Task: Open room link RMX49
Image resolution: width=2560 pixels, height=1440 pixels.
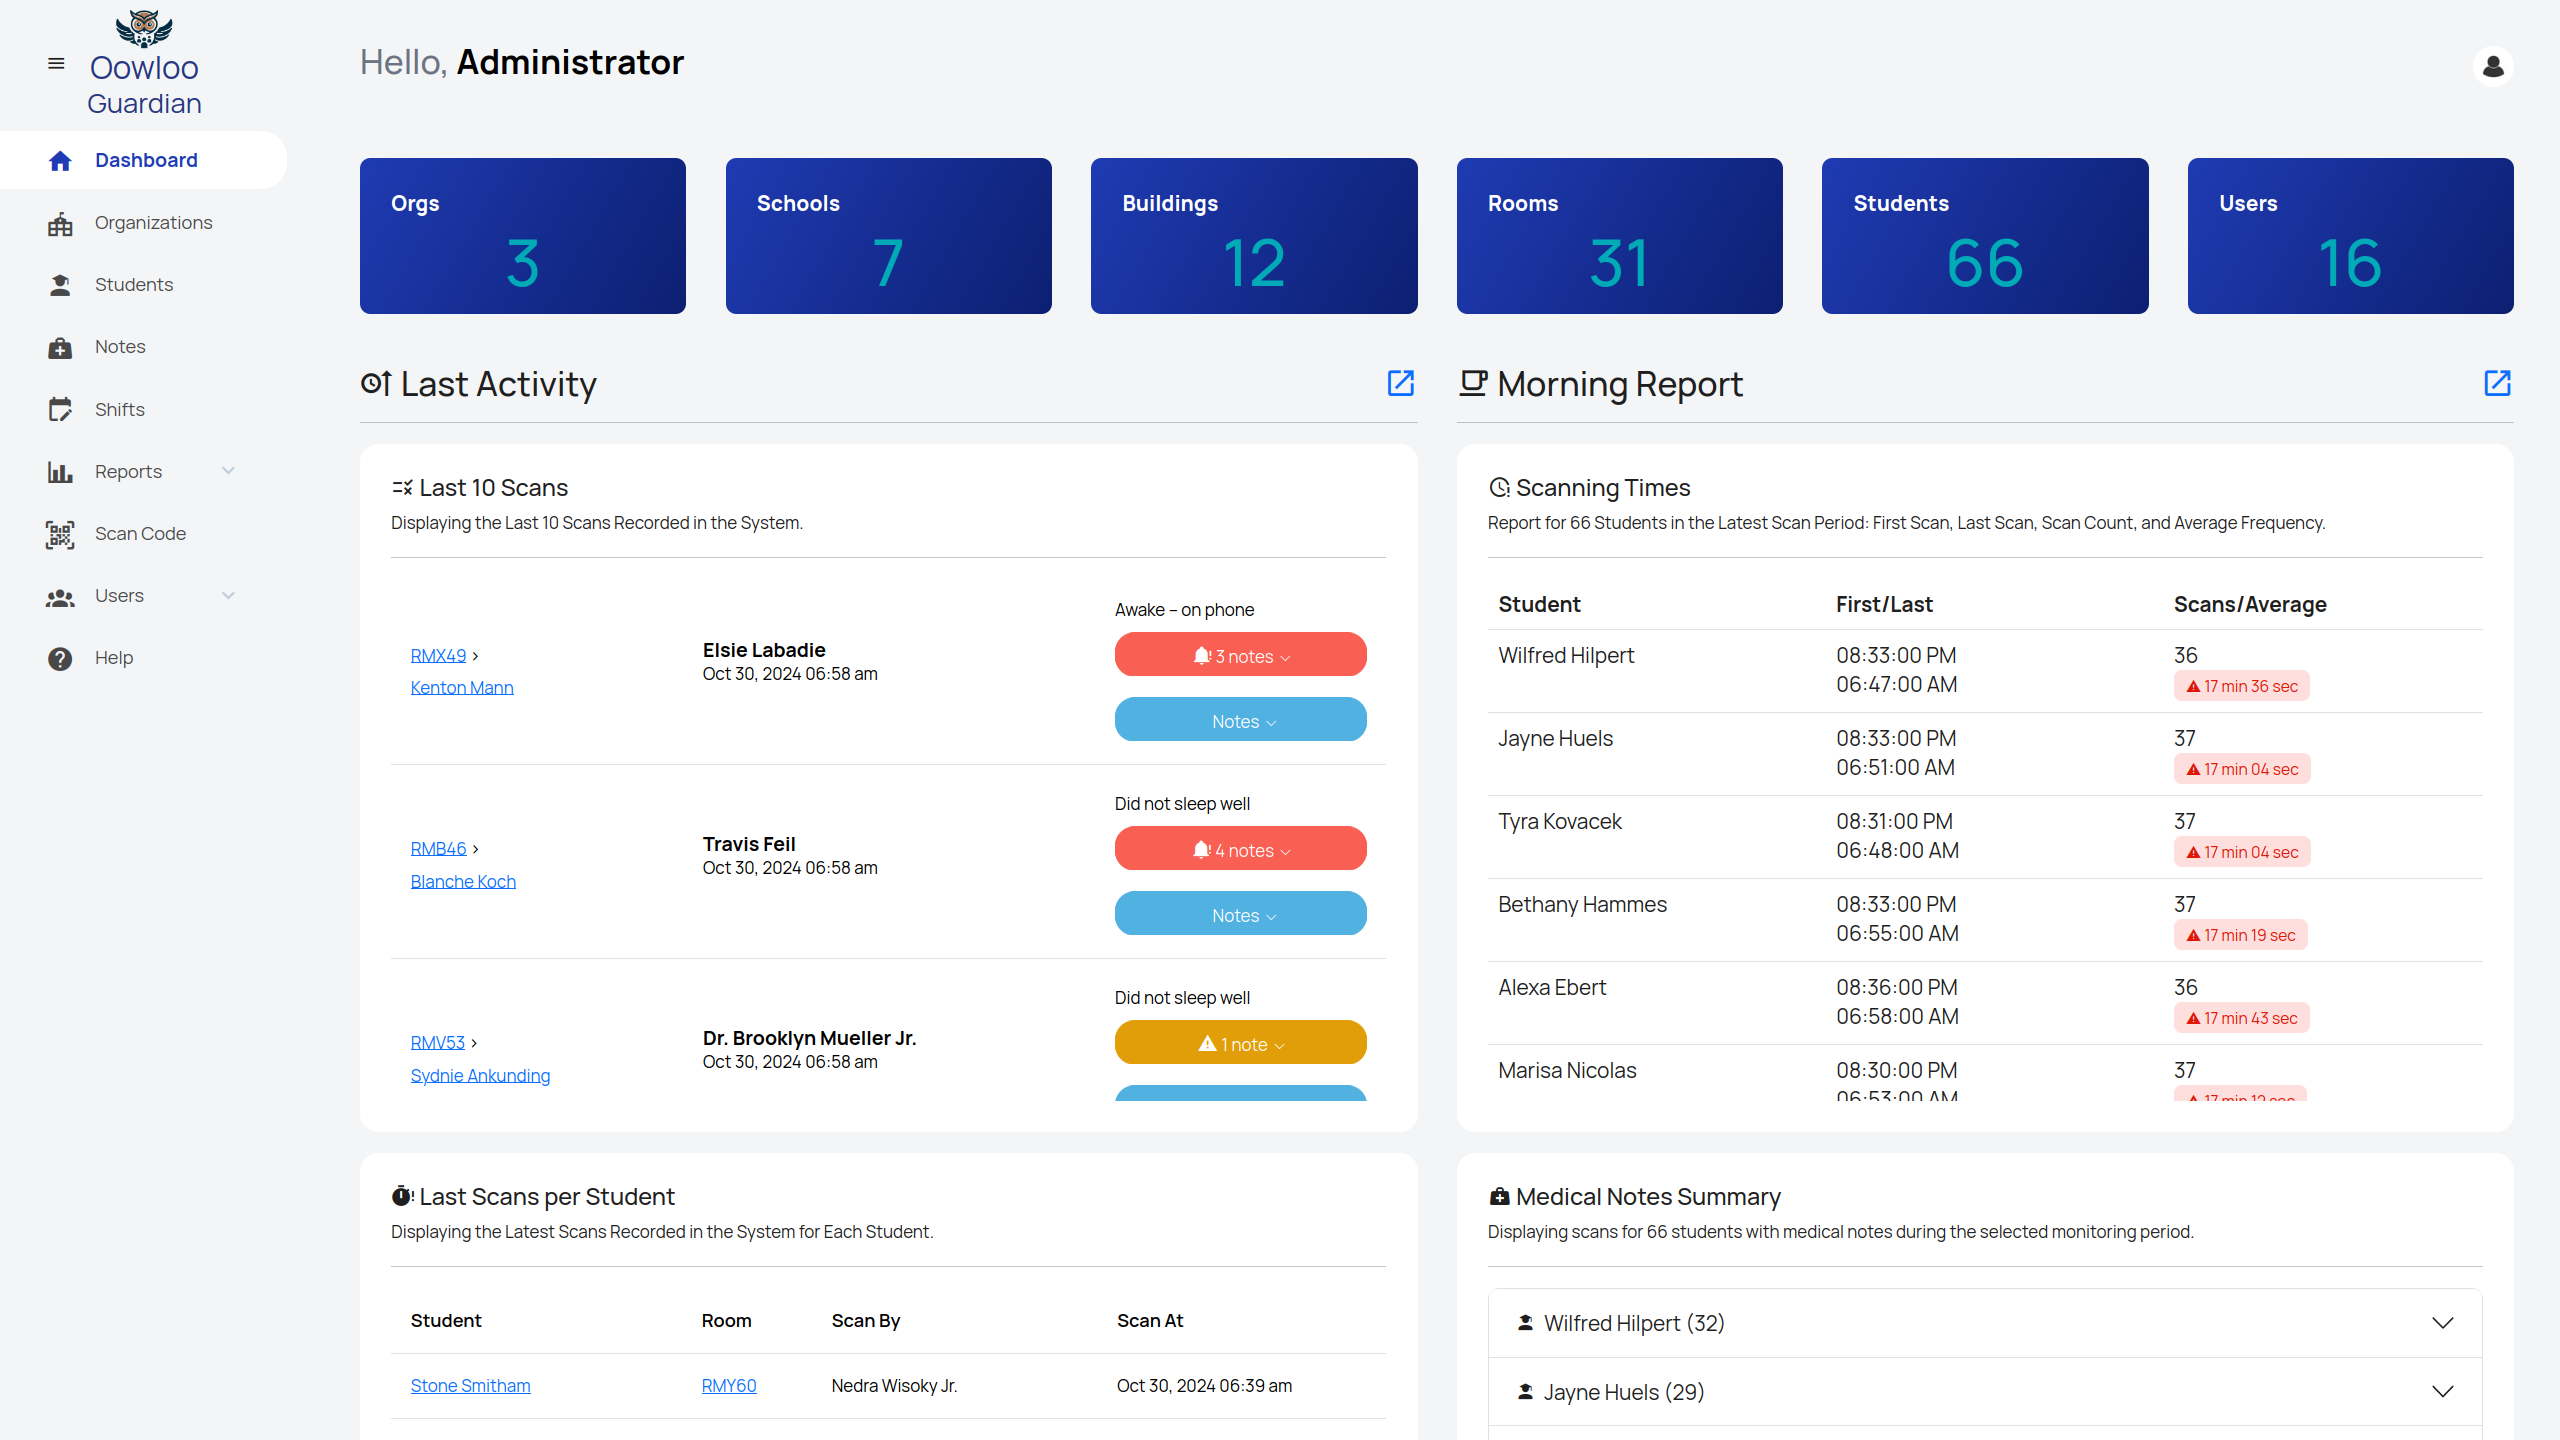Action: (438, 656)
